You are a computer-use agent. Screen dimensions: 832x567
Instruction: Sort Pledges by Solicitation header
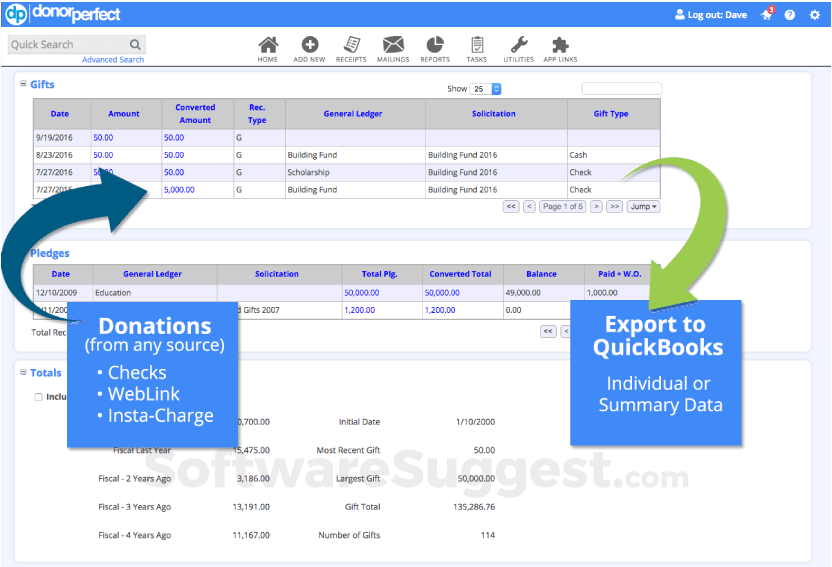click(x=276, y=274)
